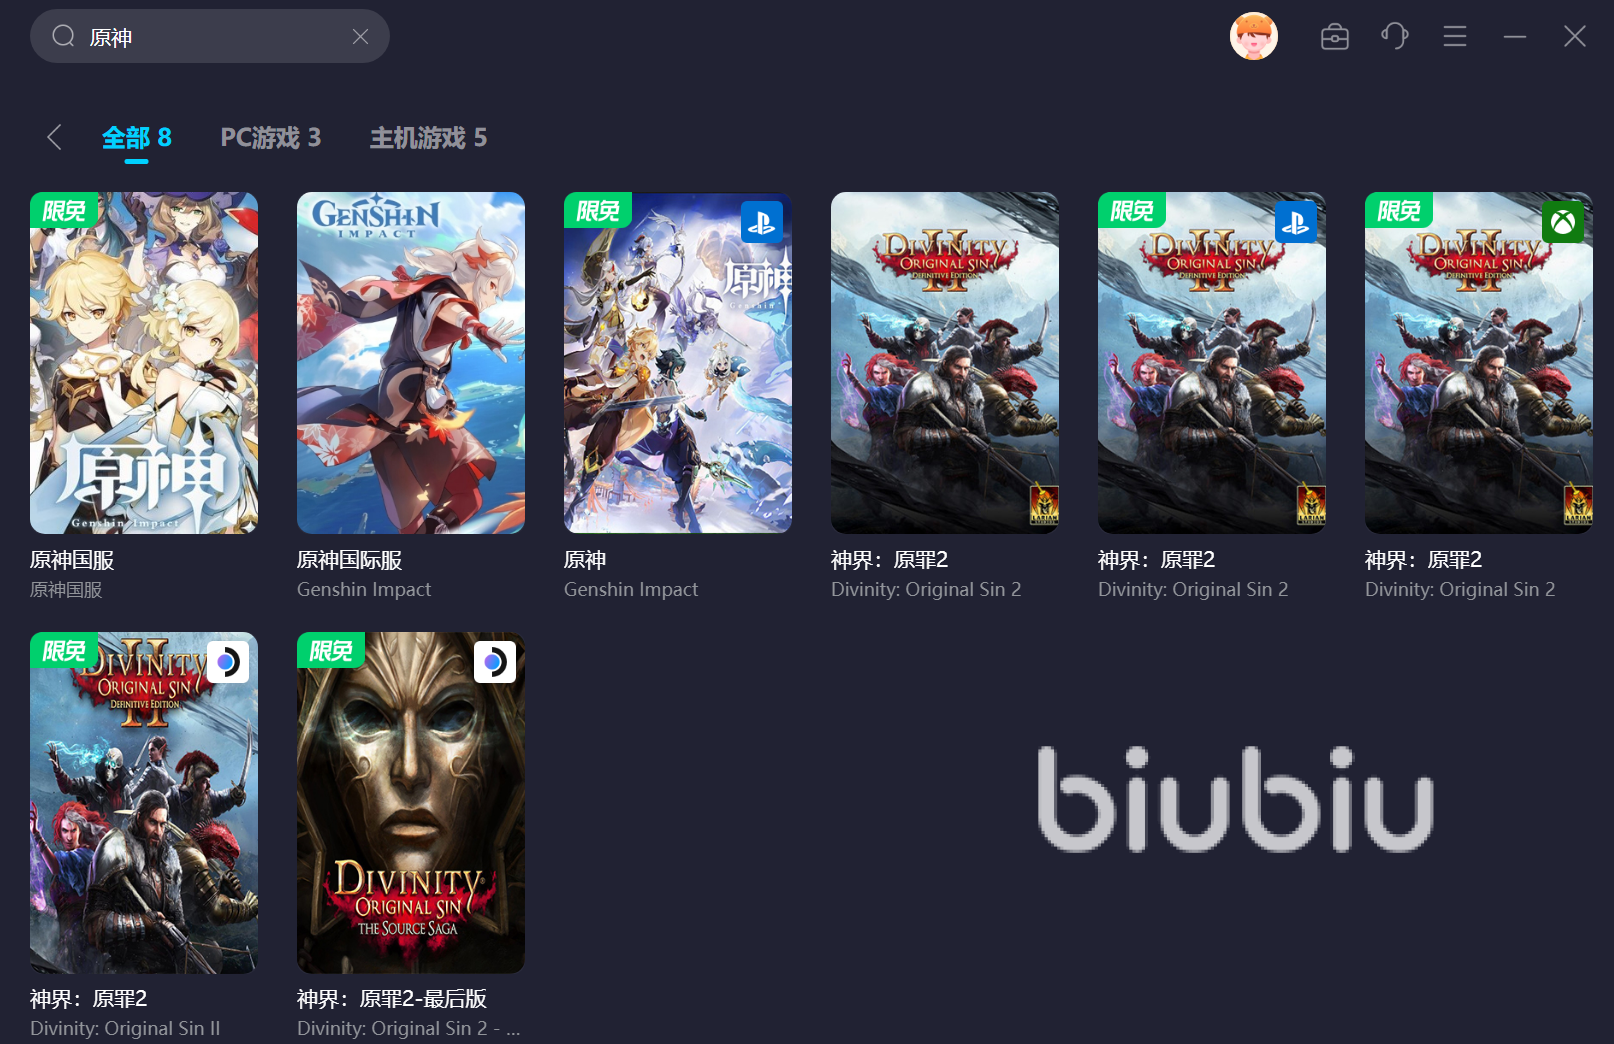This screenshot has height=1044, width=1614.
Task: Switch to the PC游戏 3 tab
Action: click(x=271, y=137)
